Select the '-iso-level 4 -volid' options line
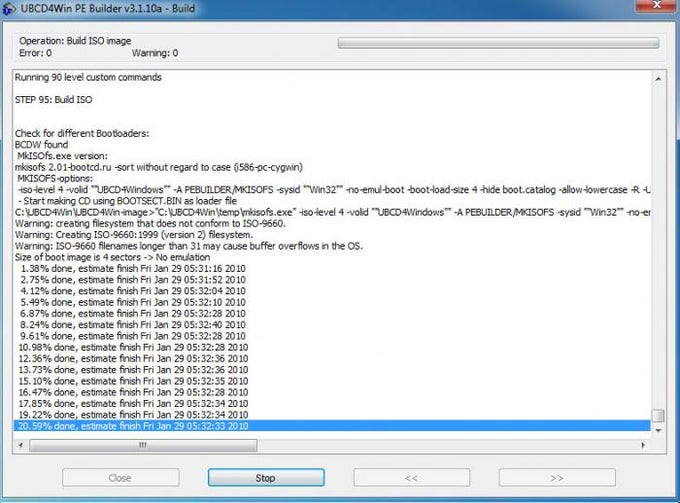Screen dimensions: 680x503 tap(332, 189)
